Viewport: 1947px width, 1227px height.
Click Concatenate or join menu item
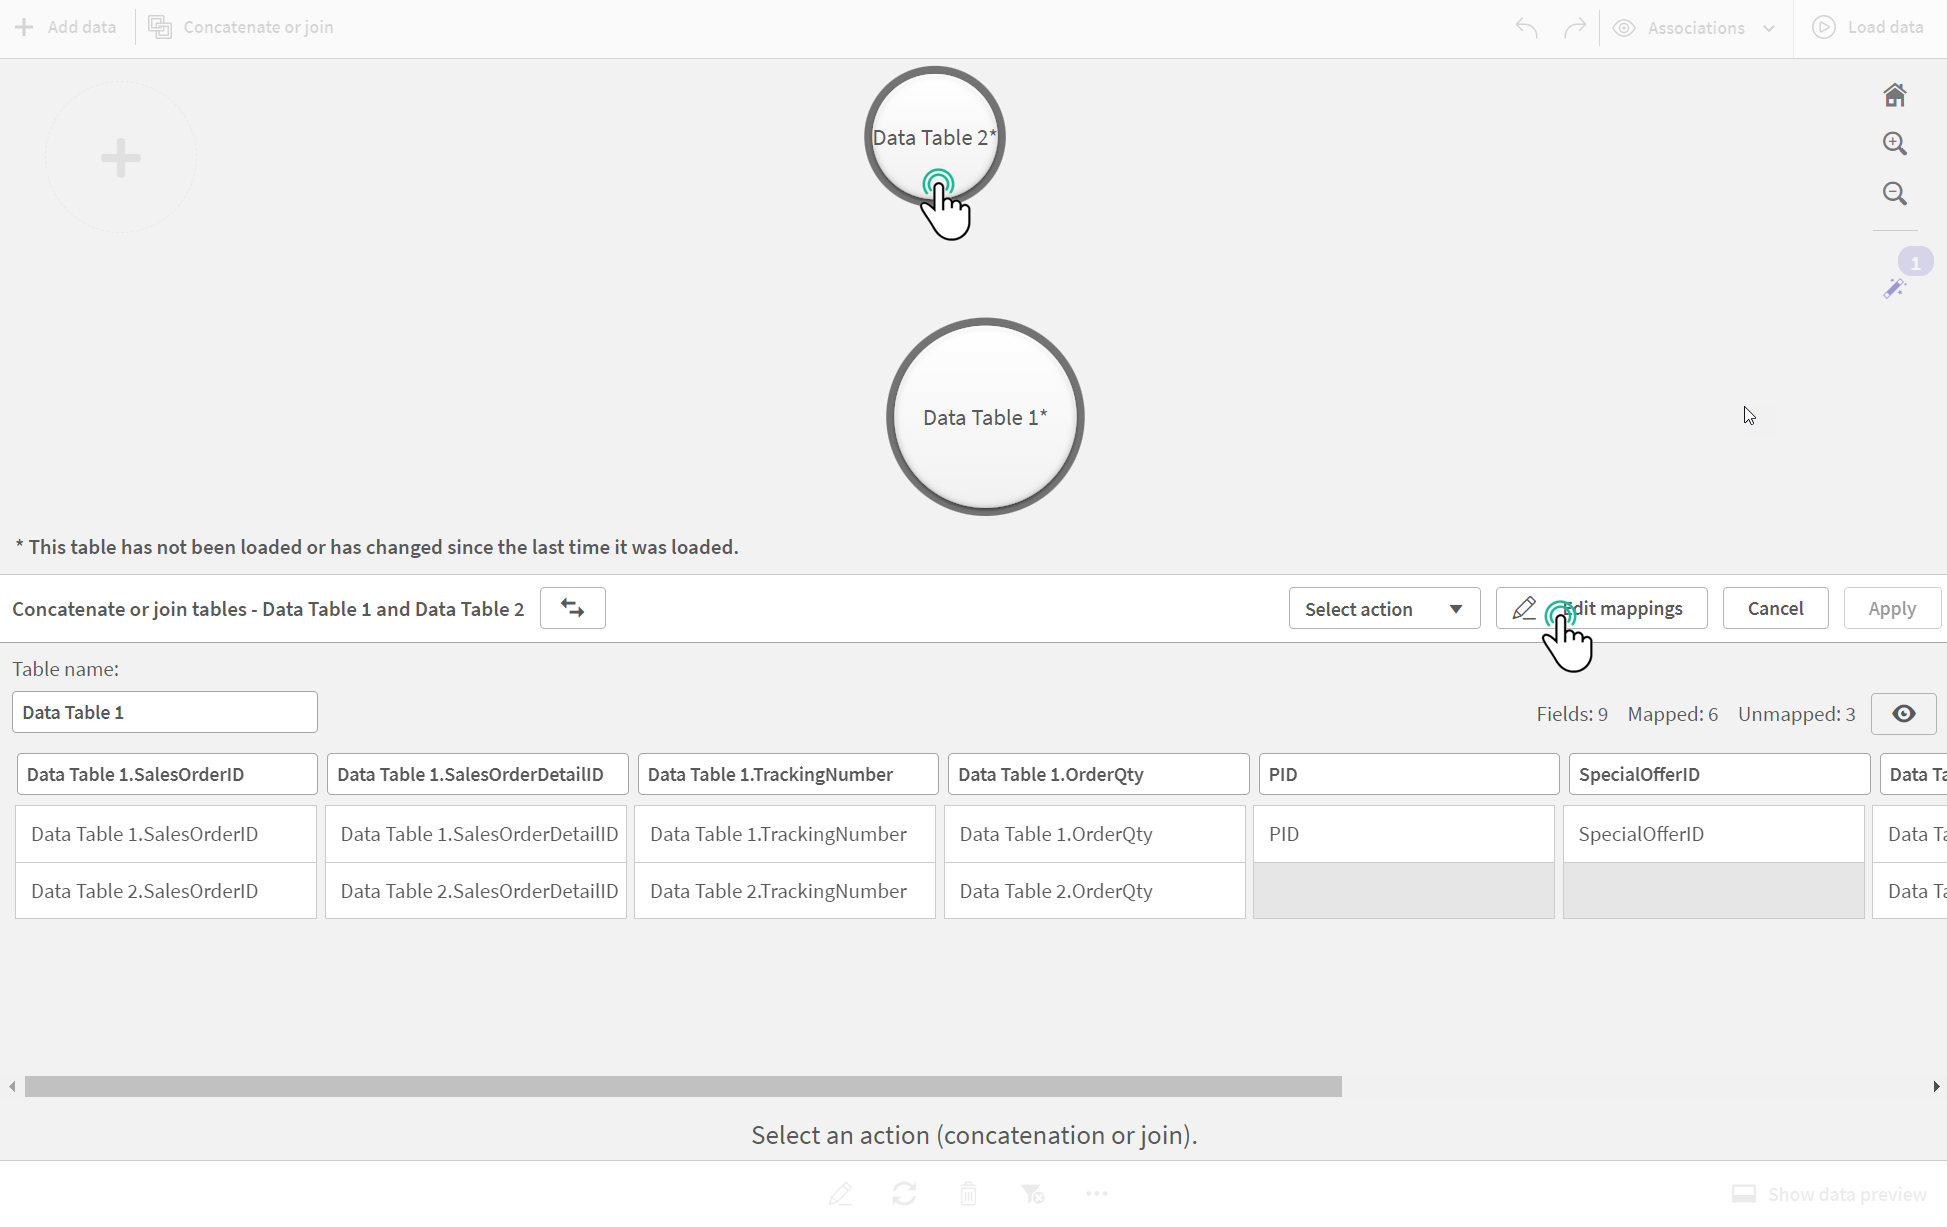[x=240, y=25]
